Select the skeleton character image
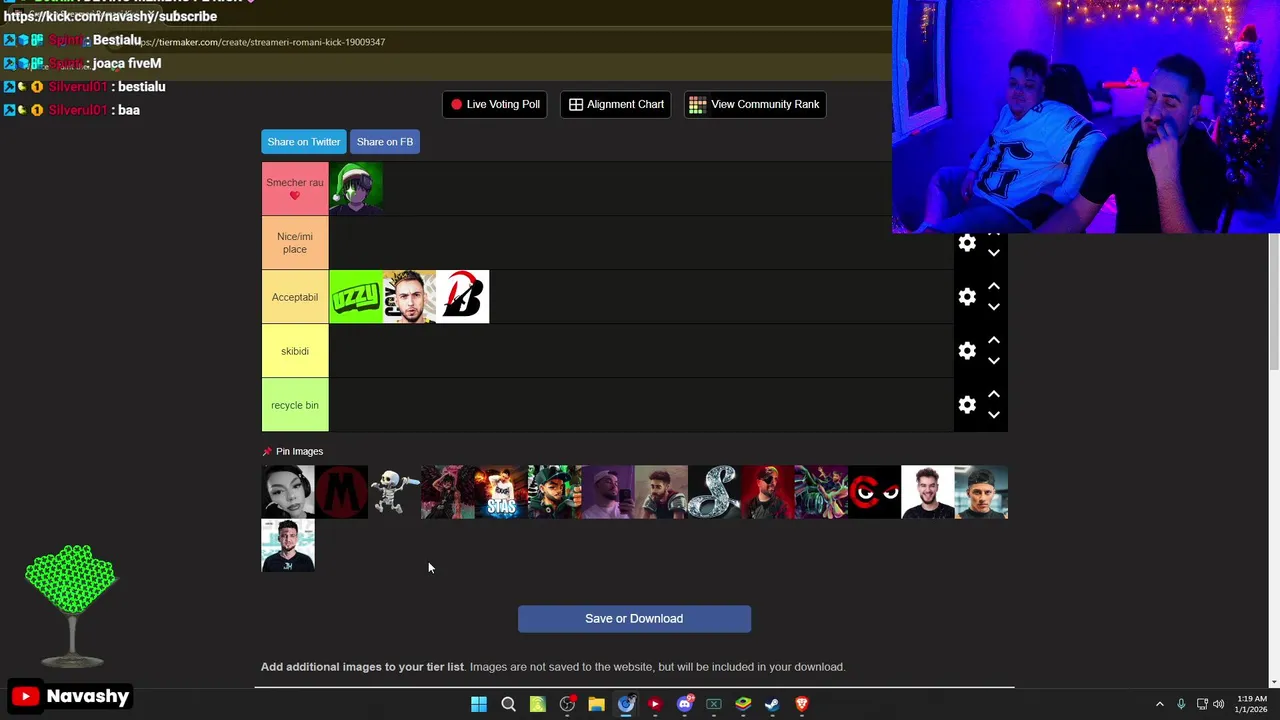Screen dimensions: 1280x720 [x=394, y=492]
